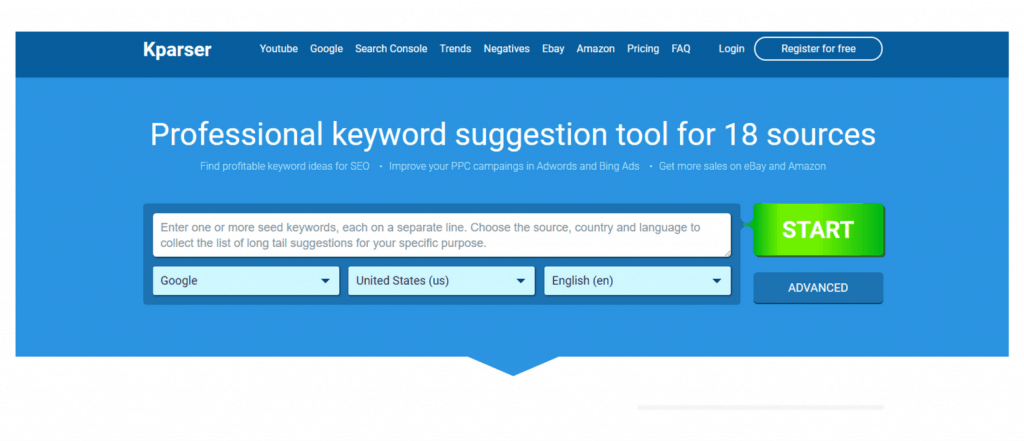This screenshot has height=441, width=1024.
Task: Click text 'Improve your PPC campaings in Adwords and Bing Ads'
Action: pyautogui.click(x=514, y=167)
